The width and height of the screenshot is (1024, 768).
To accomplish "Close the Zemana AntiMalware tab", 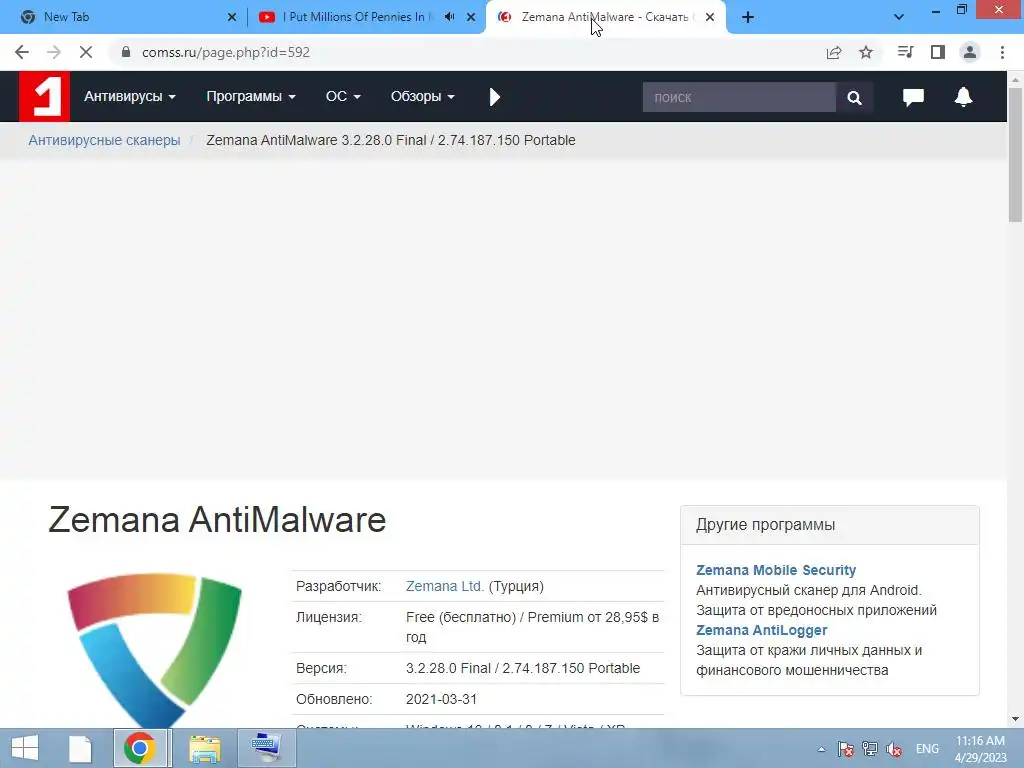I will (x=710, y=18).
